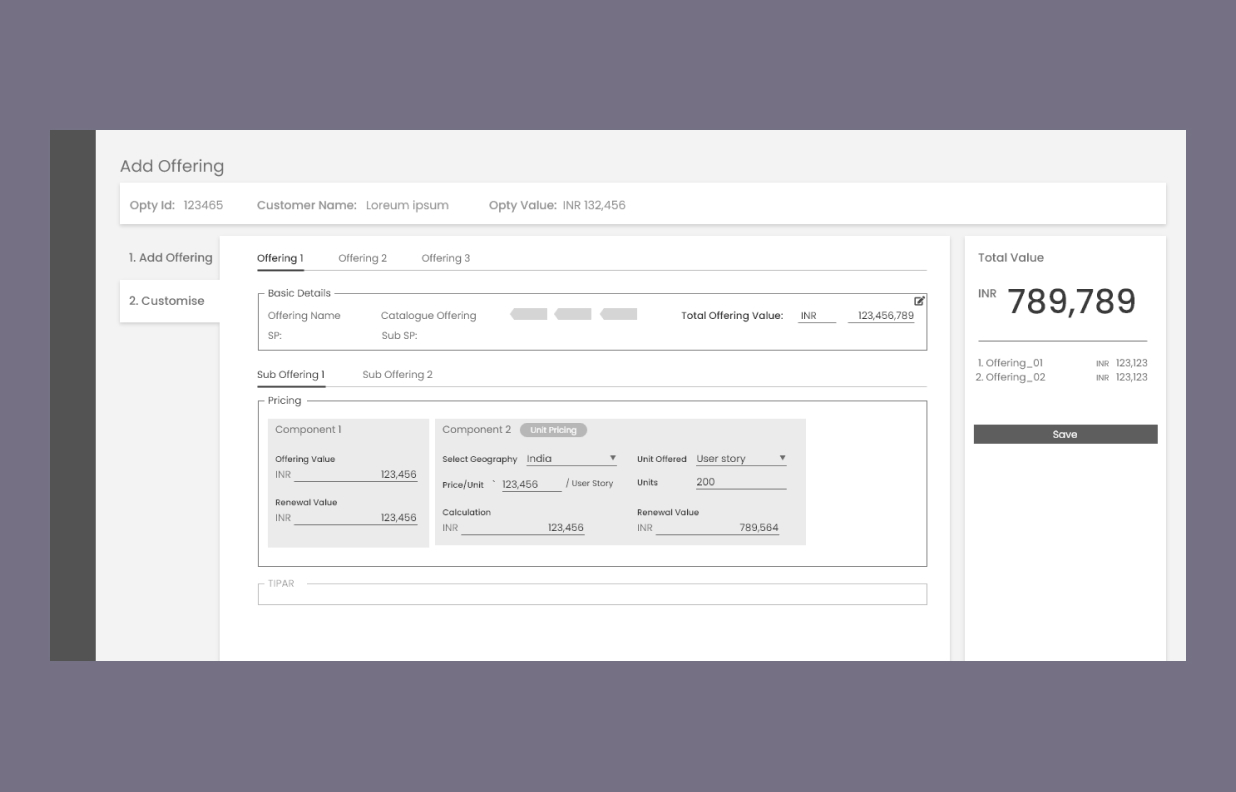Screen dimensions: 1236x792
Task: Click Offering_01 in the Total Value list
Action: (1010, 363)
